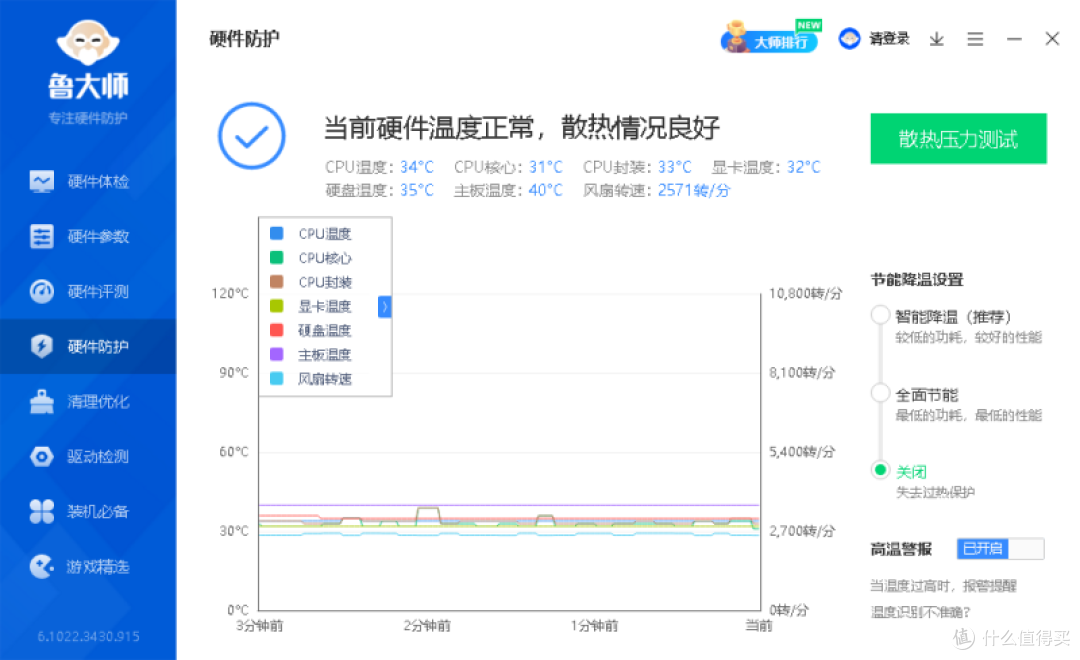Select 全面节能 radio option
The height and width of the screenshot is (660, 1080).
point(880,393)
